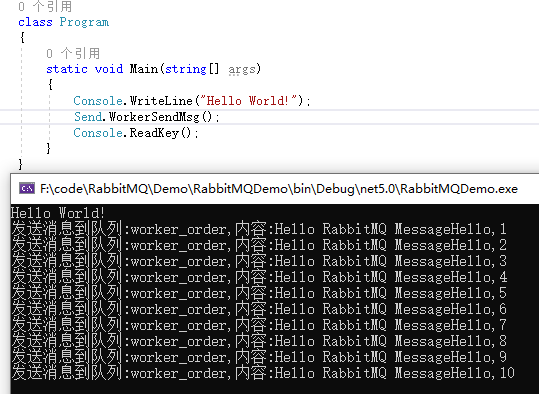539x394 pixels.
Task: Click console line ending with MessageHello,5
Action: pyautogui.click(x=258, y=293)
